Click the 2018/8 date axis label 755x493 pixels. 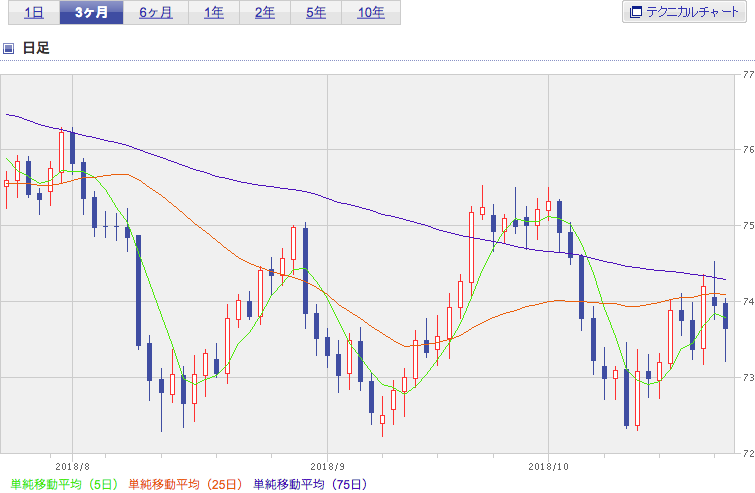coord(73,467)
